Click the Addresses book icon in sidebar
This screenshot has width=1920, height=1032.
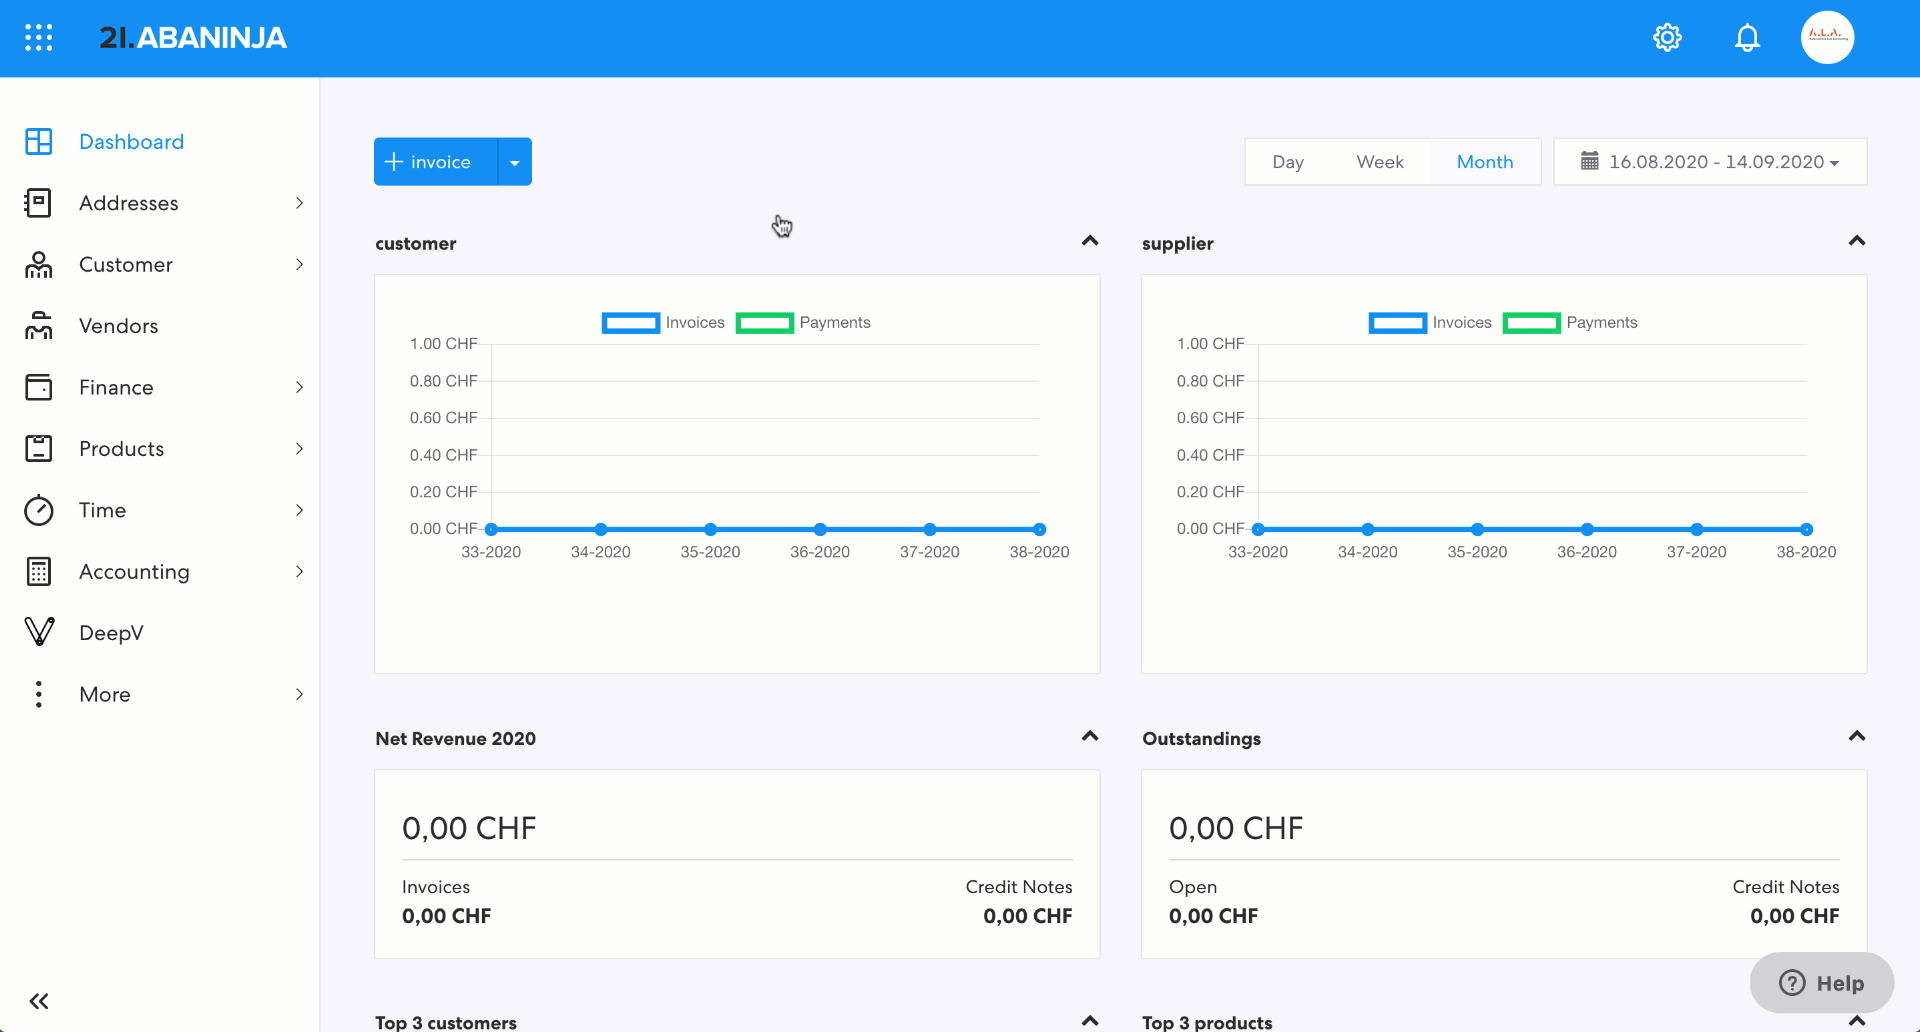point(38,202)
